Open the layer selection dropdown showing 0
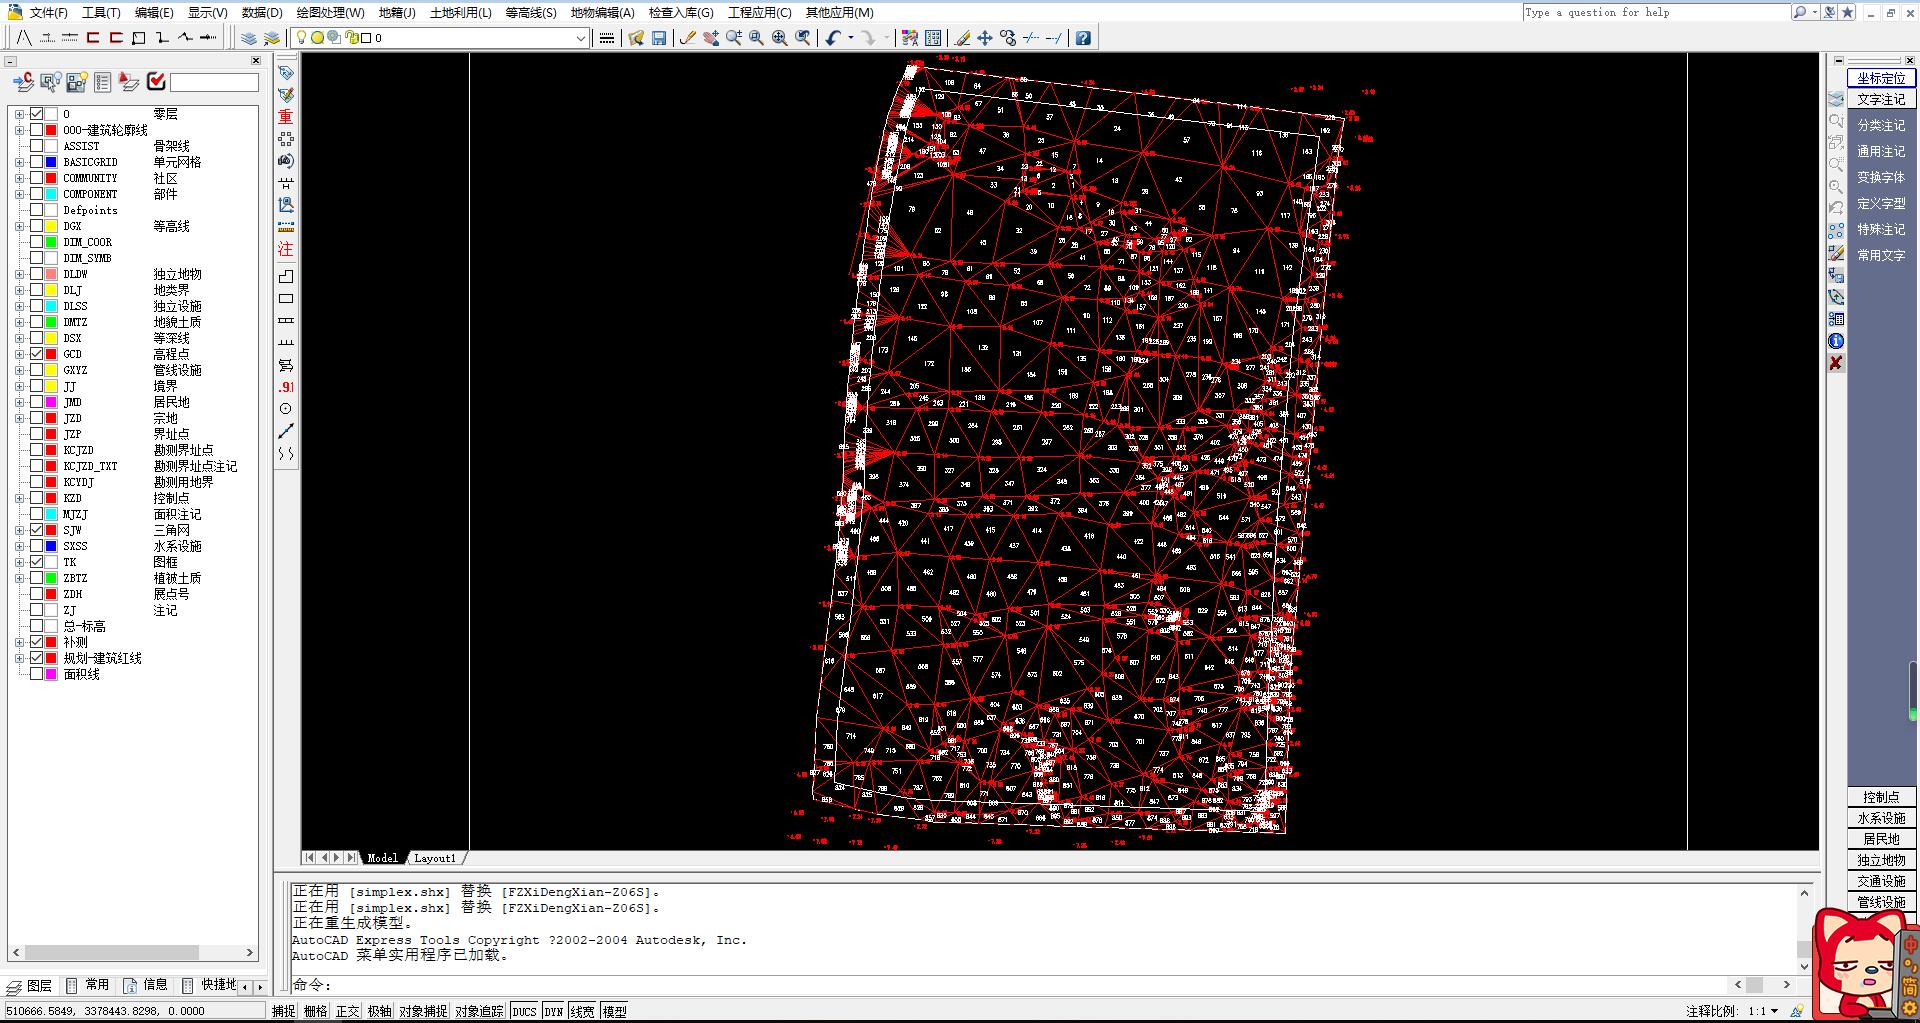The width and height of the screenshot is (1920, 1023). [x=439, y=38]
